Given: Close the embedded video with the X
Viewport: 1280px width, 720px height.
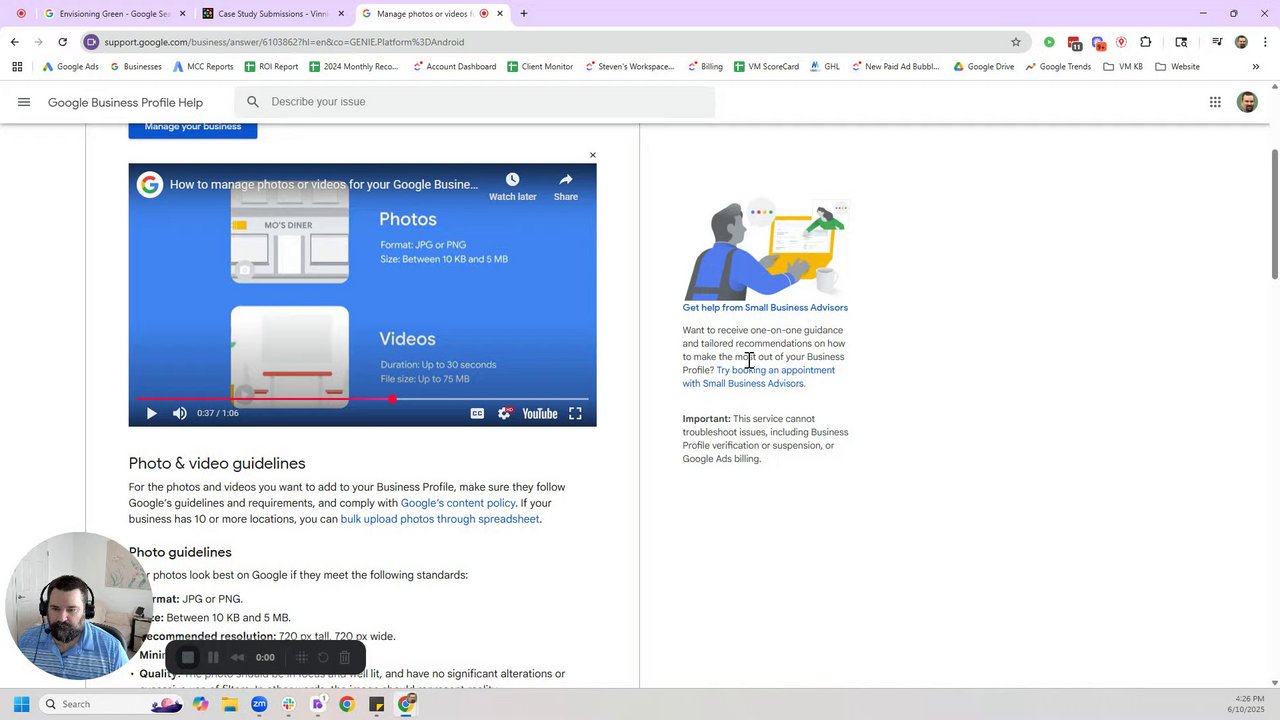Looking at the screenshot, I should tap(592, 155).
